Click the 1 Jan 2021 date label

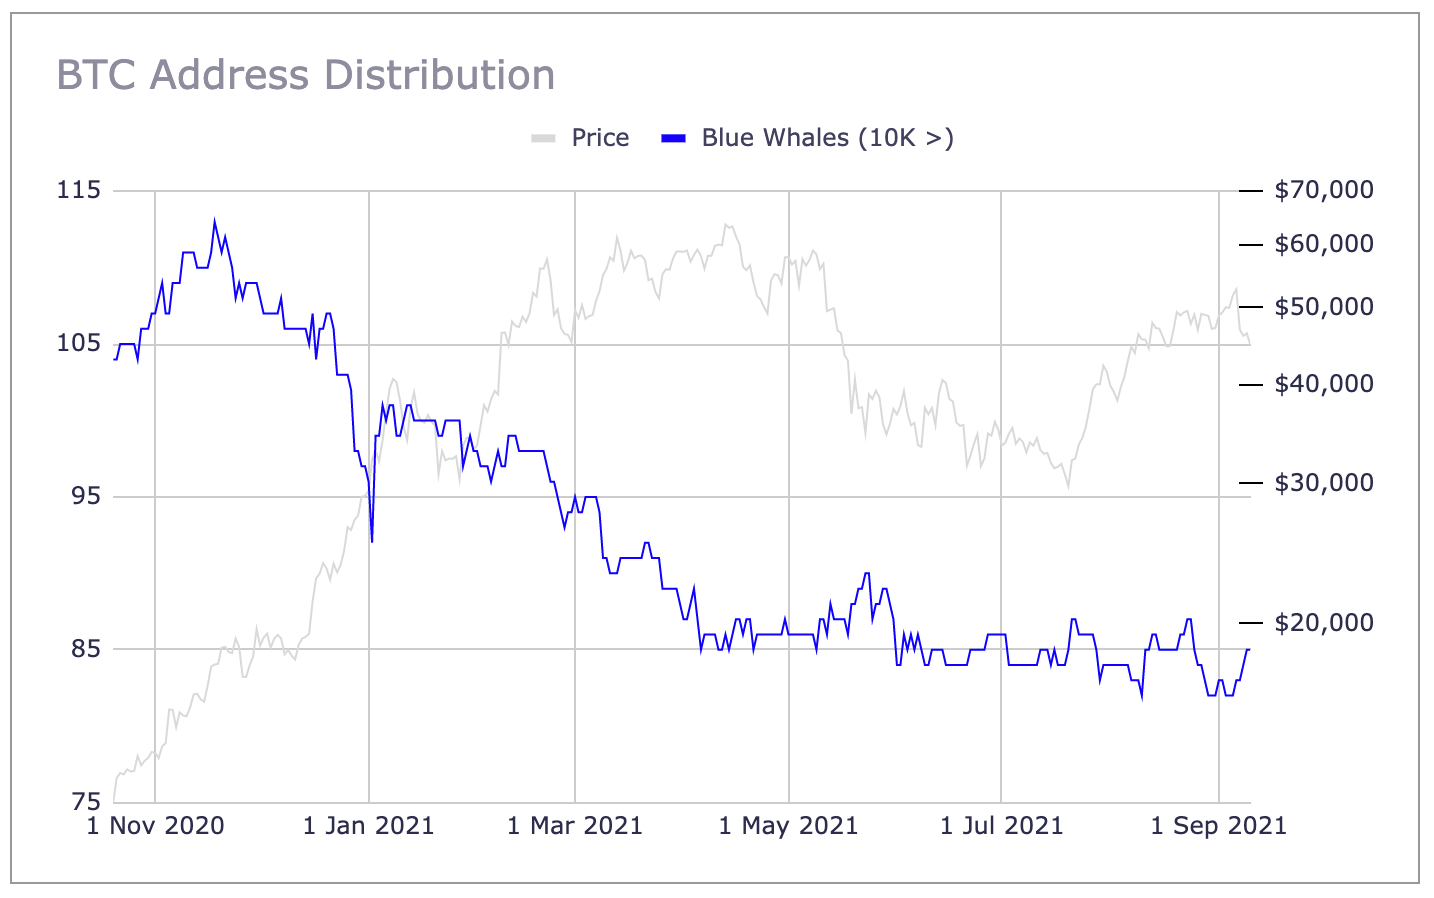369,826
